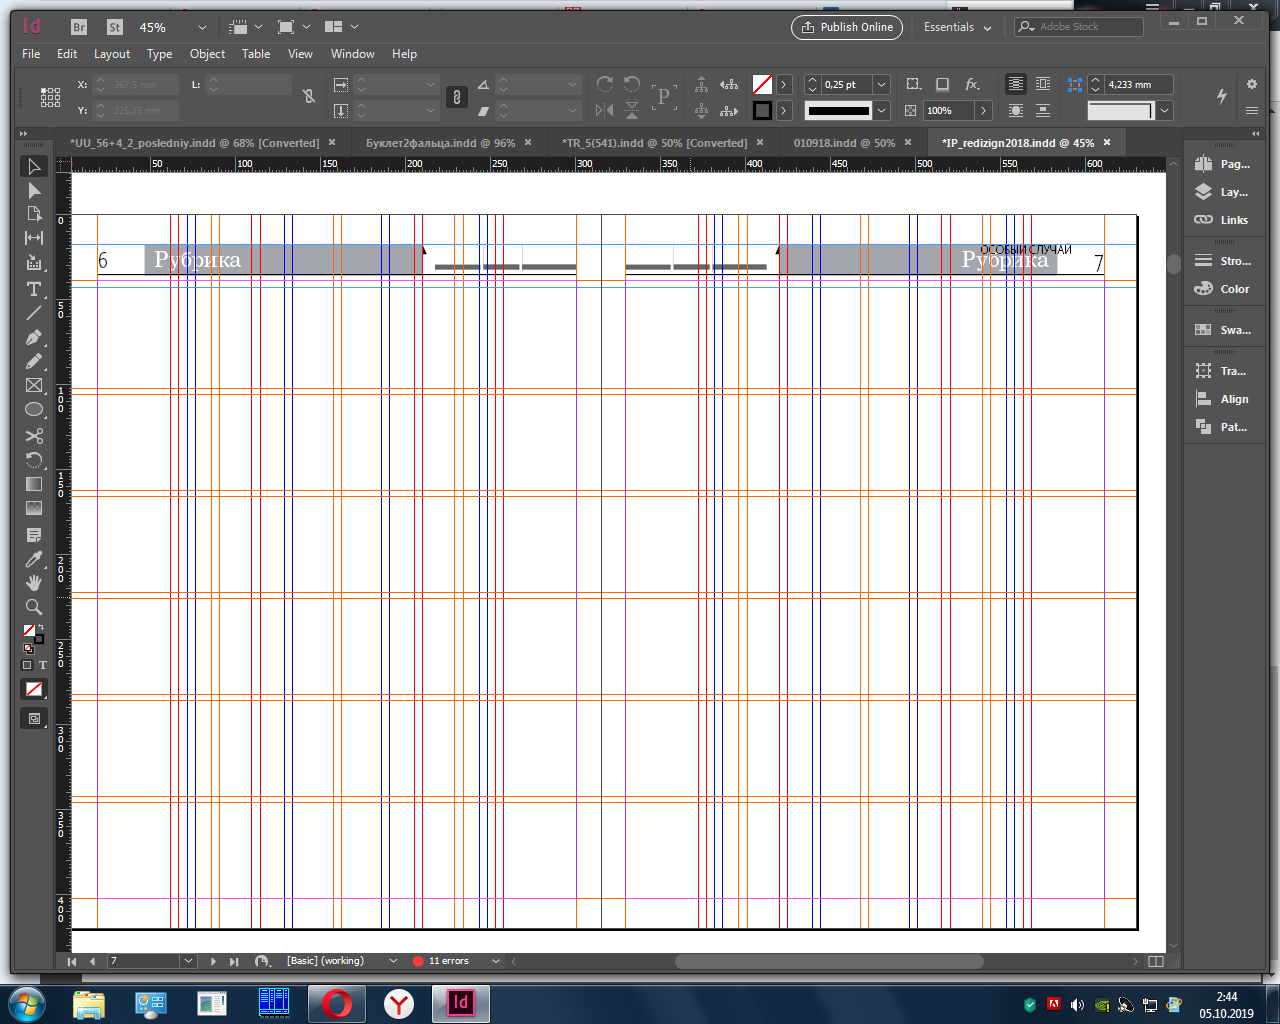Viewport: 1280px width, 1024px height.
Task: Toggle the split layout view button
Action: coord(1156,961)
